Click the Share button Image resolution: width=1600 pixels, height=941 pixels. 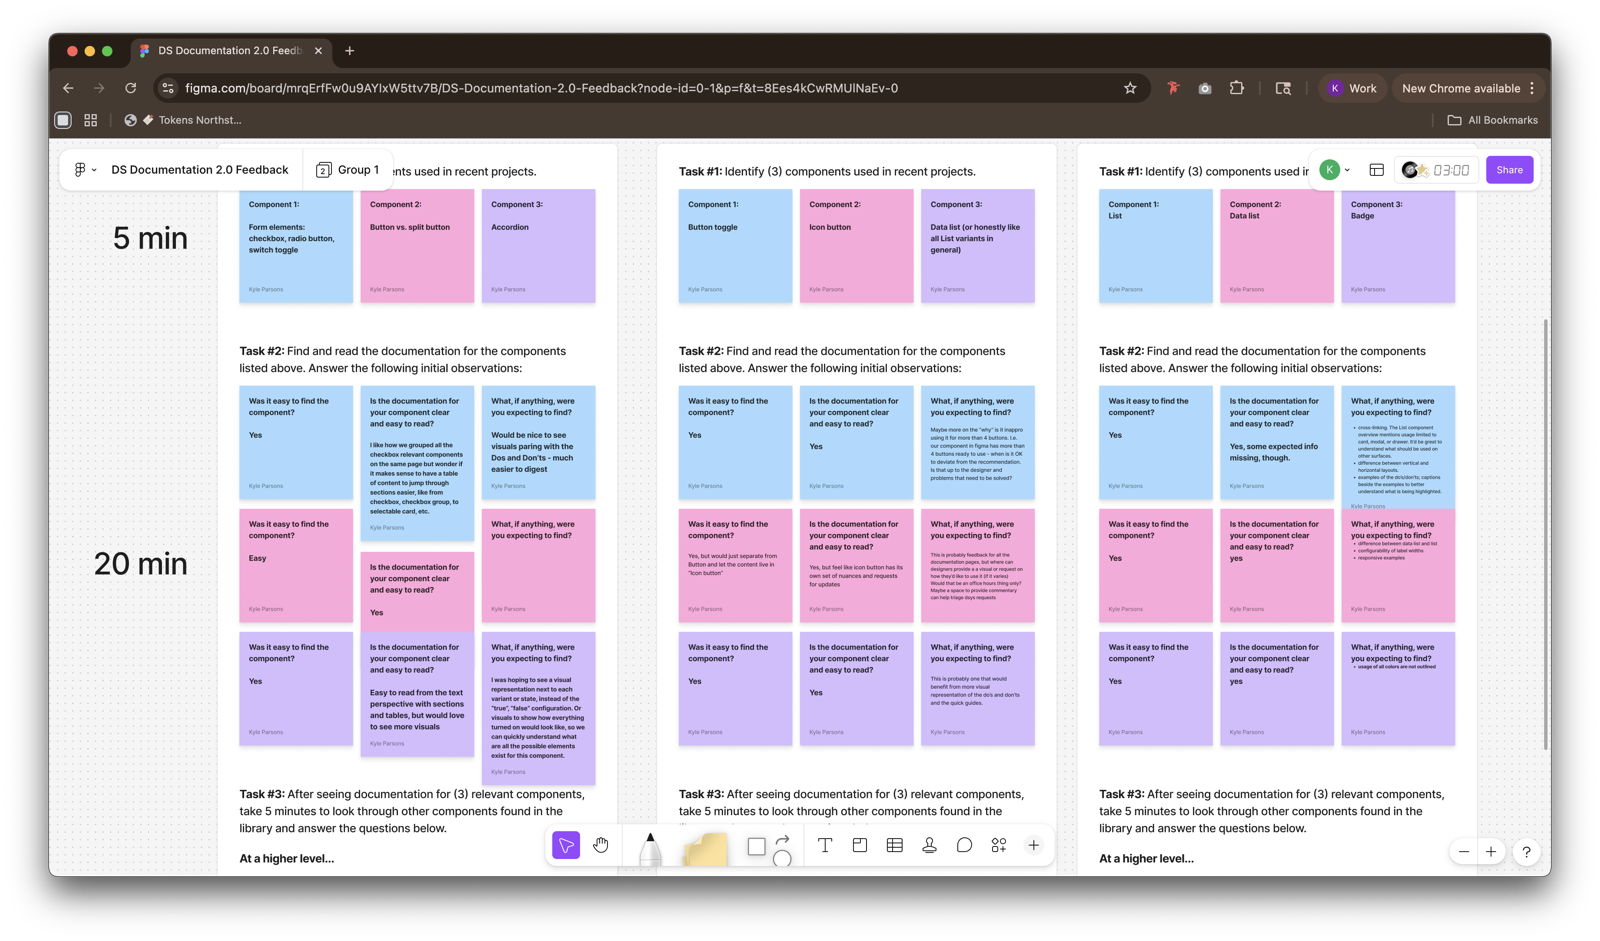pyautogui.click(x=1509, y=170)
